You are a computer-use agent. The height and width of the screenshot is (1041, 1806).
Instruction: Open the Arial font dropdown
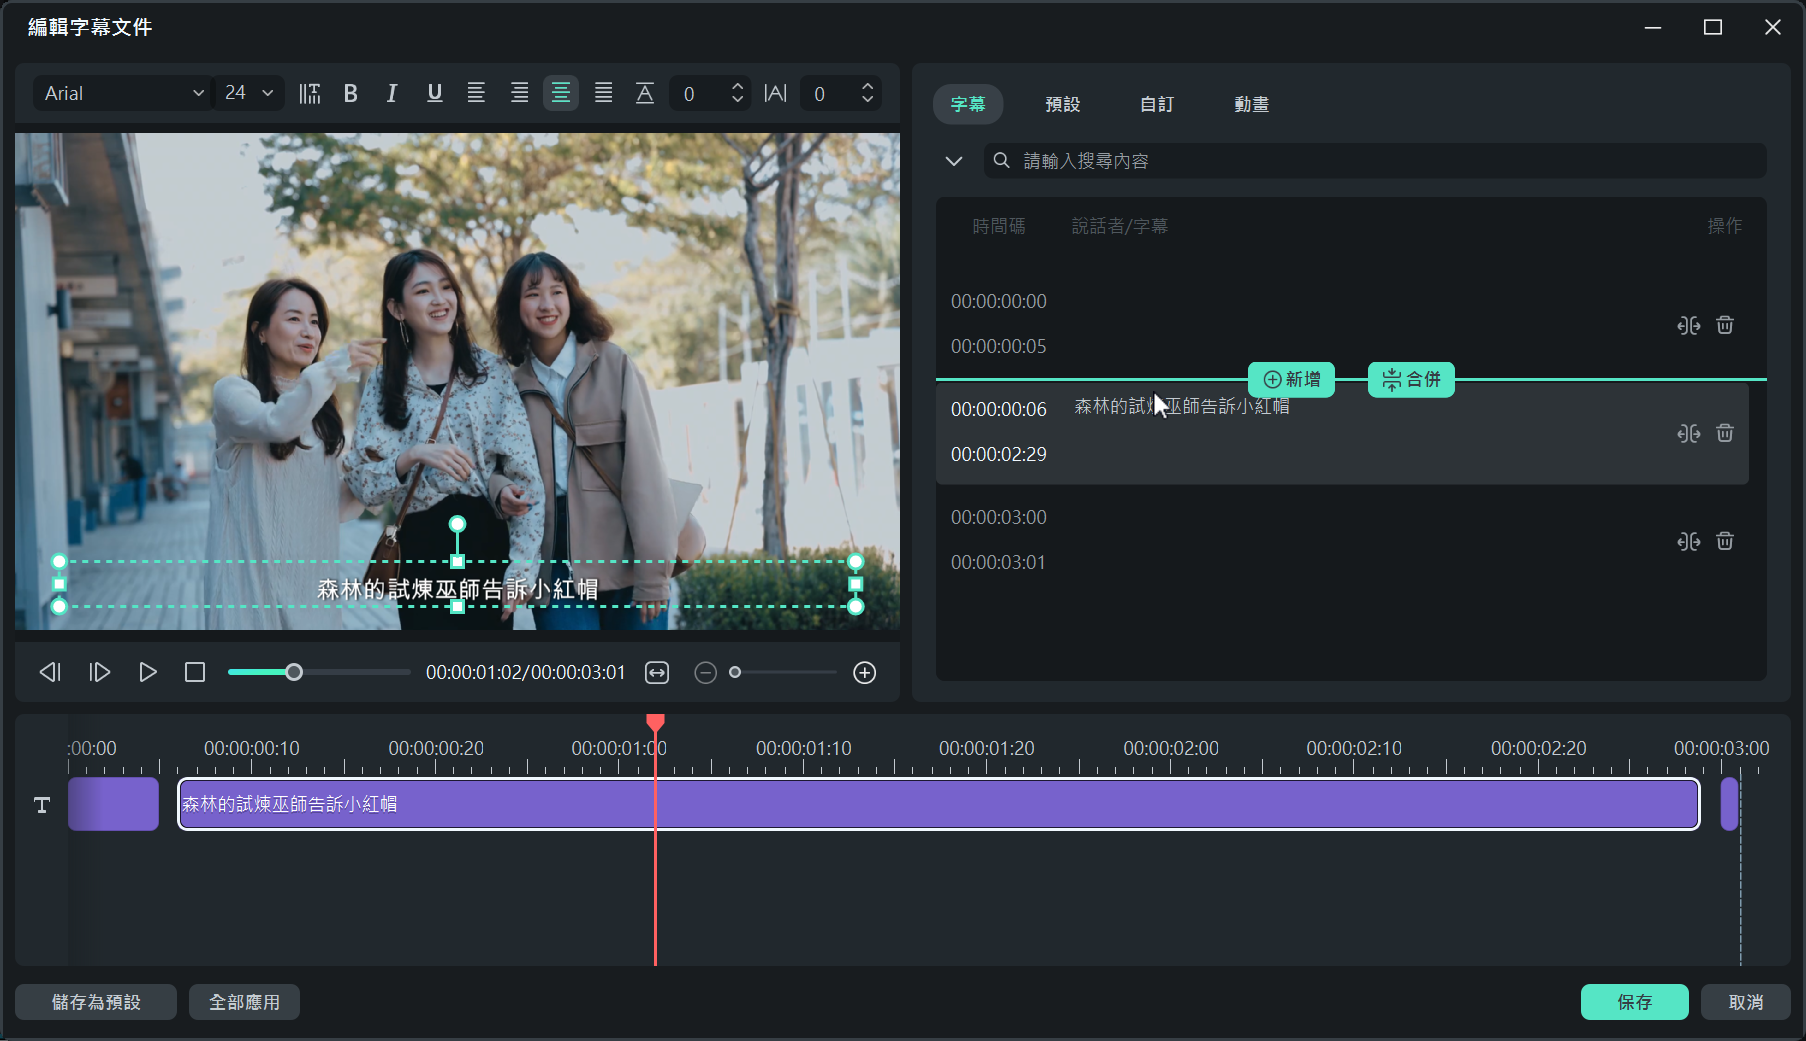(x=123, y=93)
